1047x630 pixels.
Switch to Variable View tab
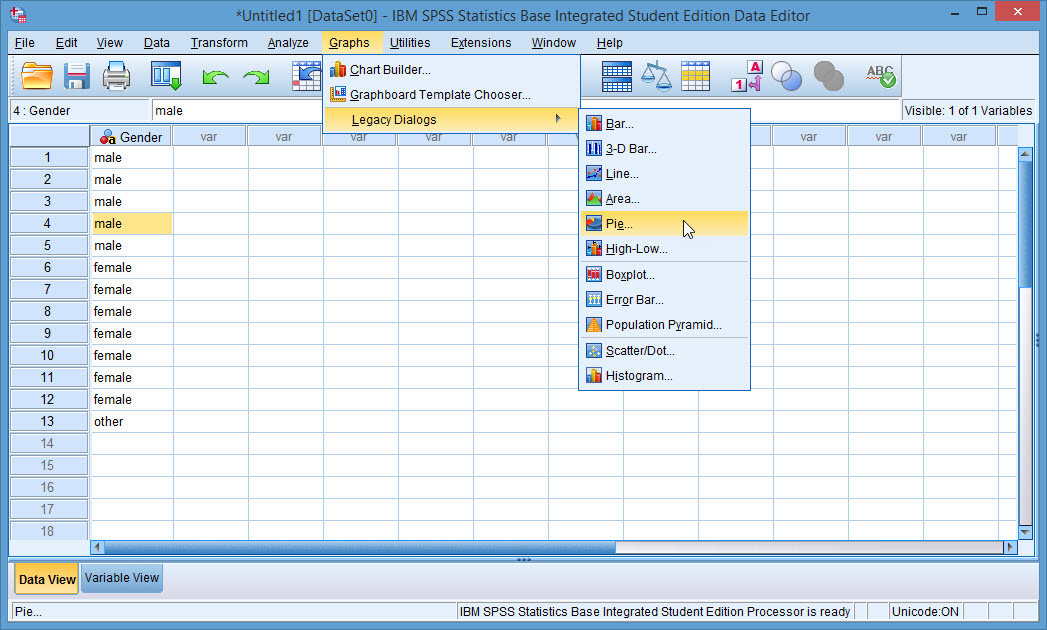[122, 578]
